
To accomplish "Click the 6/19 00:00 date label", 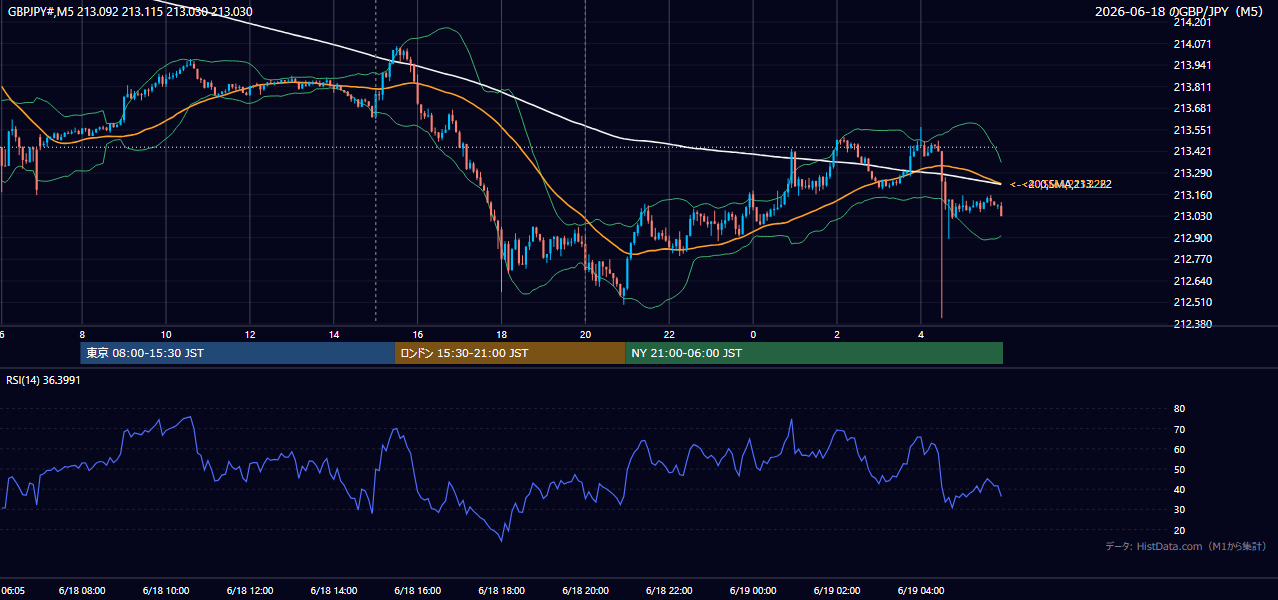I will coord(753,590).
